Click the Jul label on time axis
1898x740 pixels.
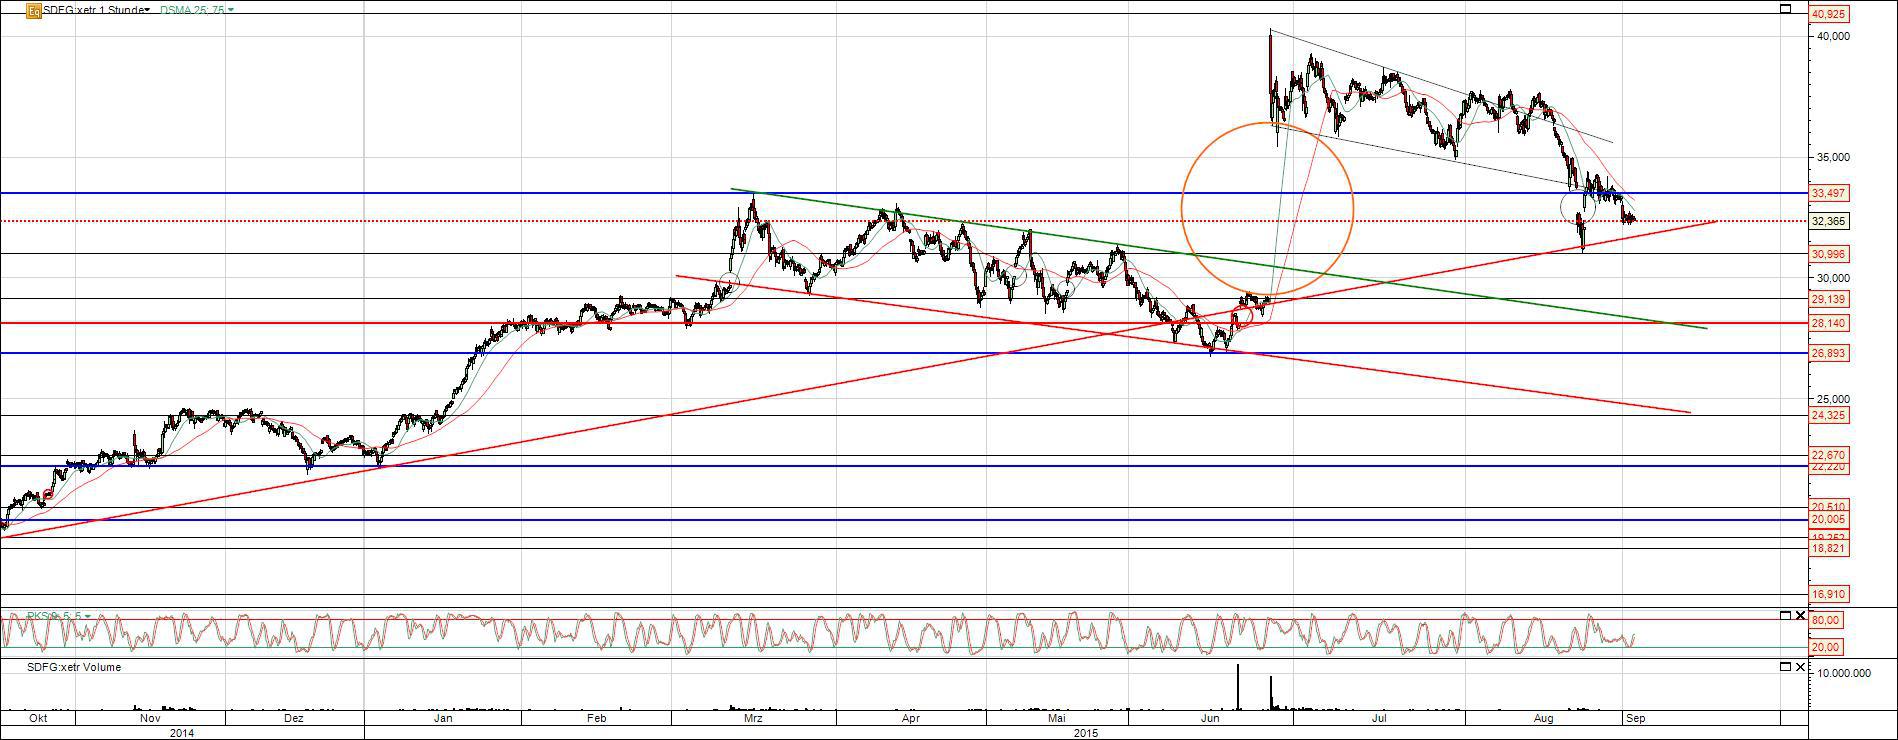[x=1379, y=718]
